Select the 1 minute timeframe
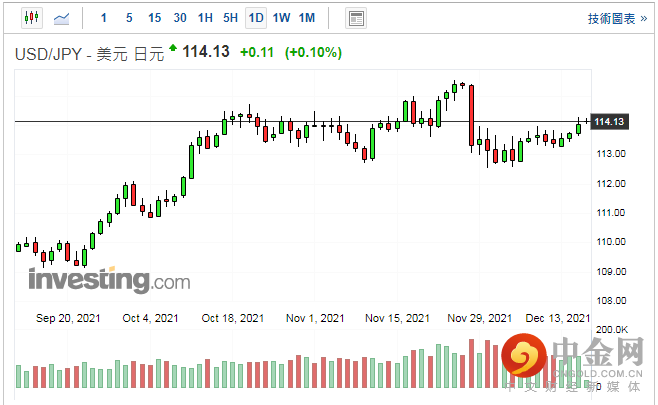Screen dimensions: 658x405 click(104, 18)
